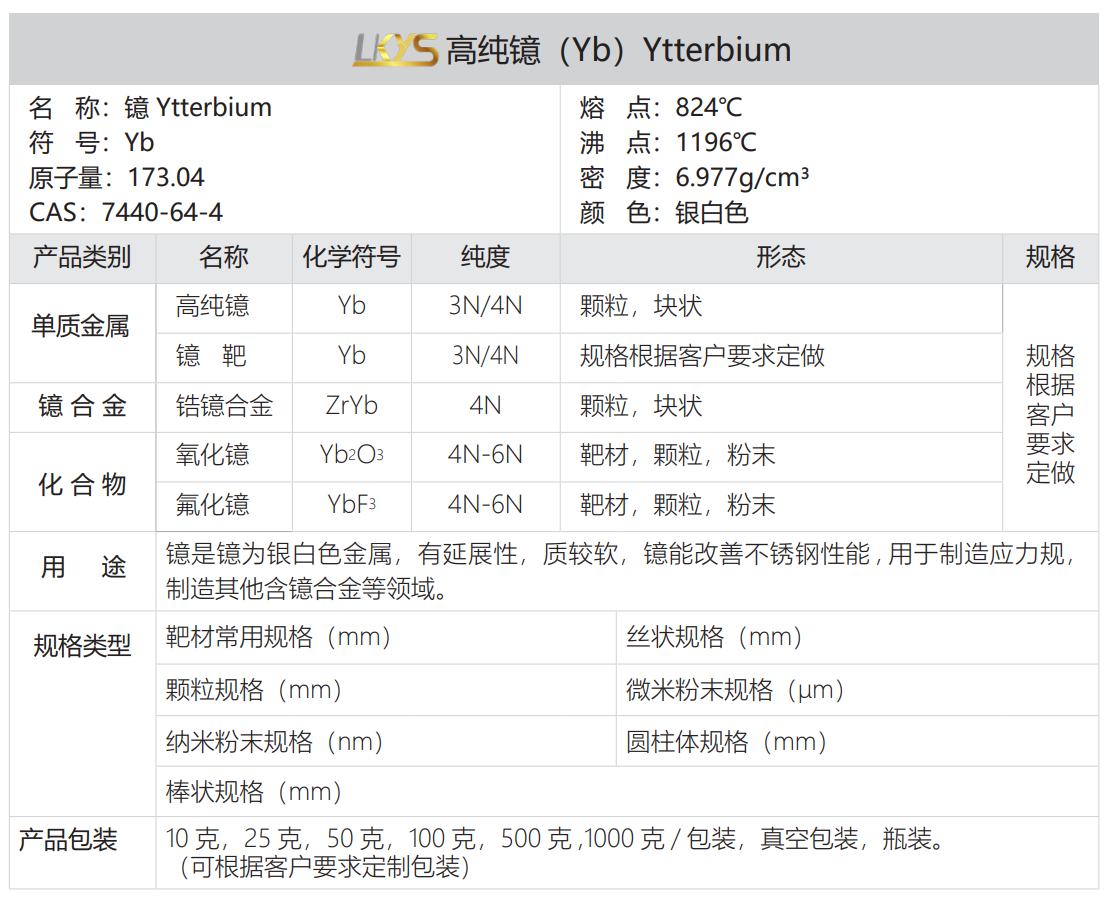Click the YbF3 formula cell
This screenshot has height=901, width=1110.
351,505
